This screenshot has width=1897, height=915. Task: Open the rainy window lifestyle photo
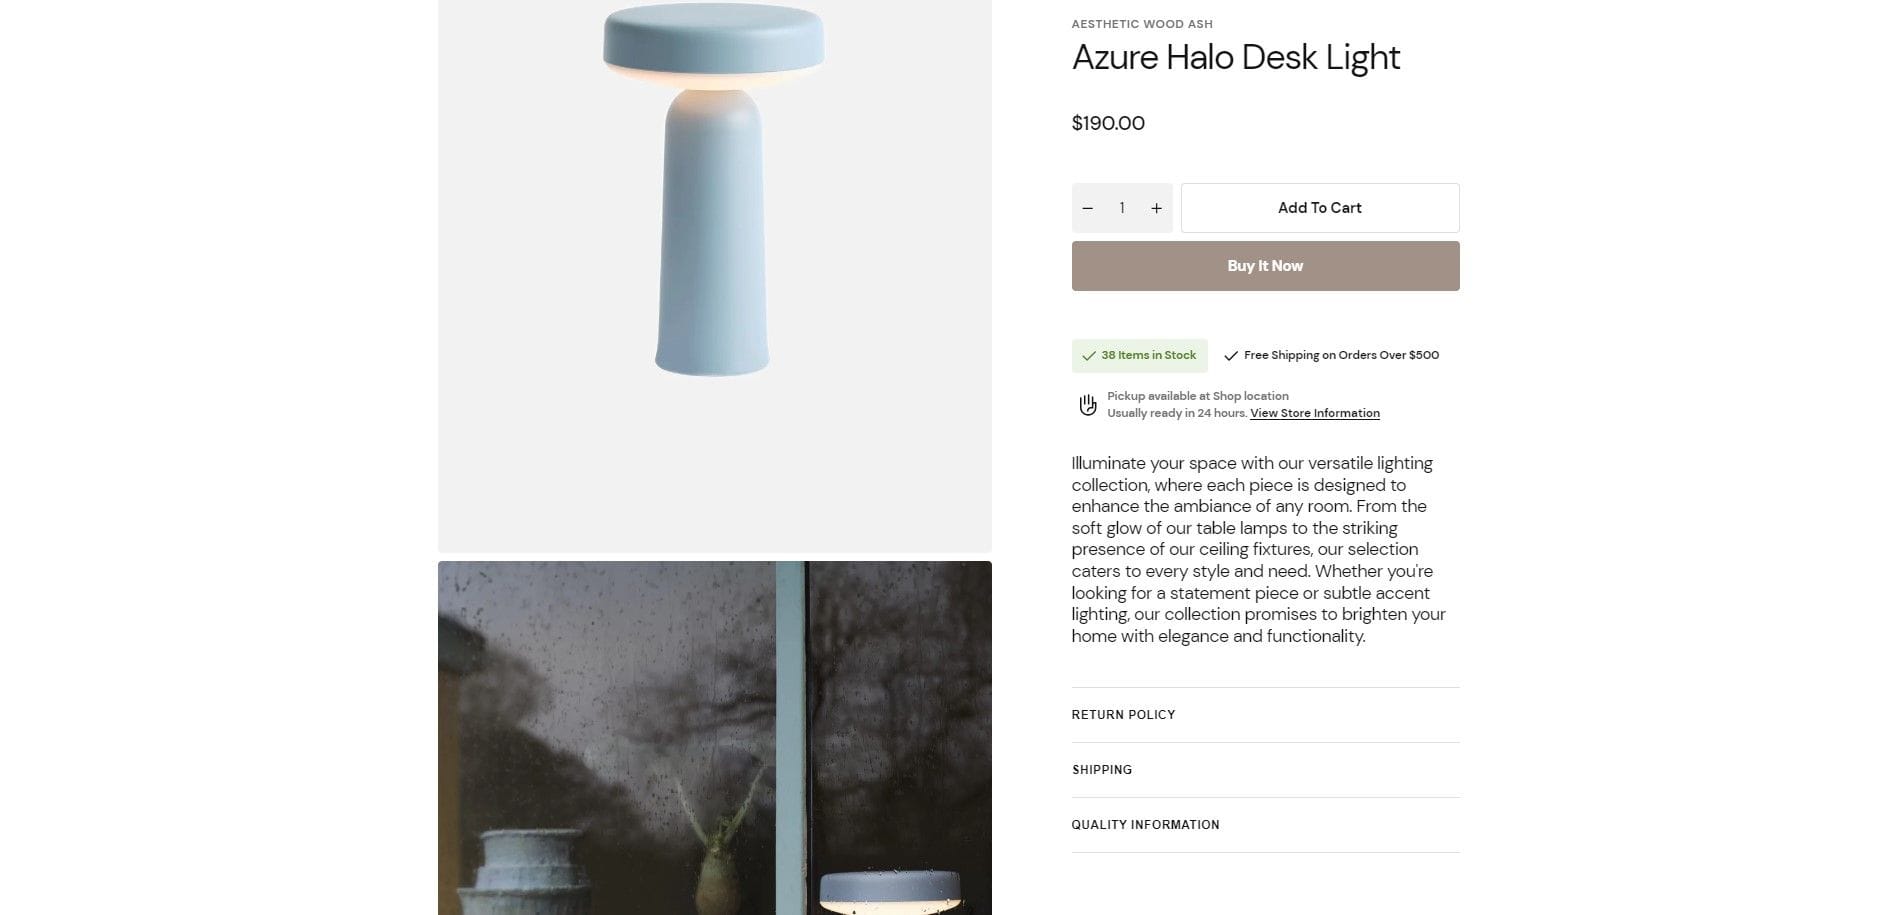point(715,738)
